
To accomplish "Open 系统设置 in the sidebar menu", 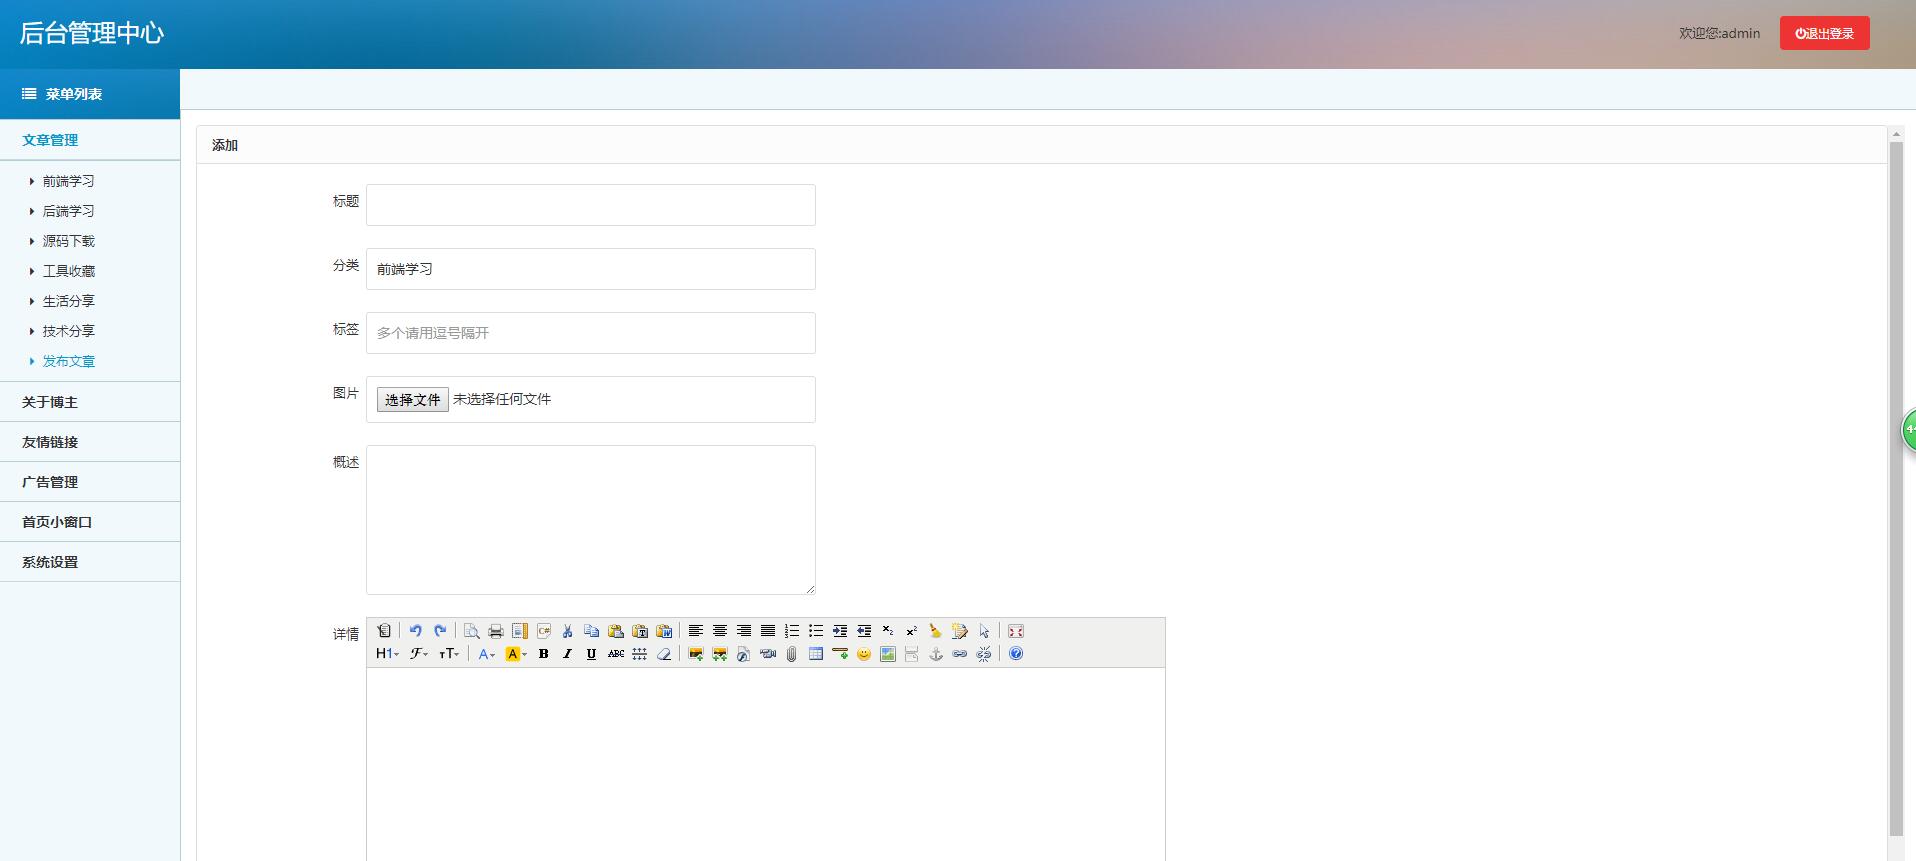I will pos(50,562).
